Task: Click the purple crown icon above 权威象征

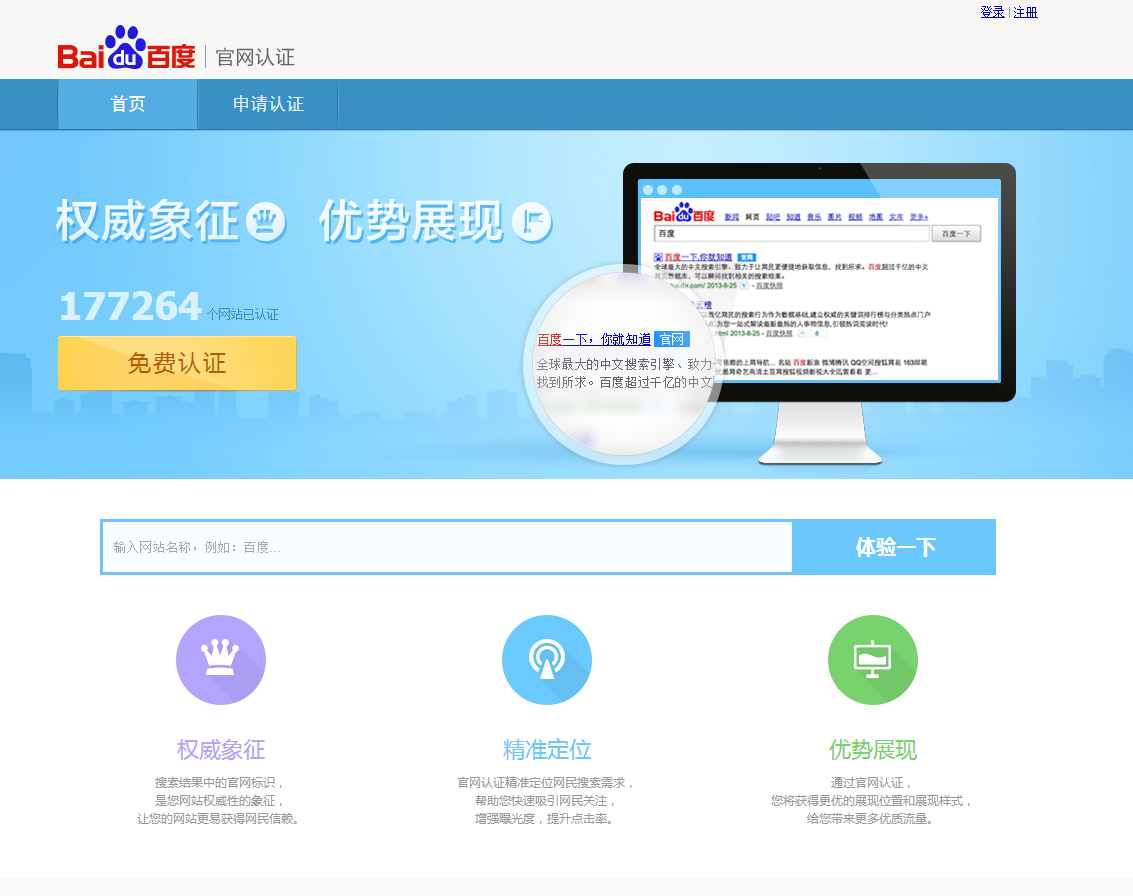Action: (221, 659)
